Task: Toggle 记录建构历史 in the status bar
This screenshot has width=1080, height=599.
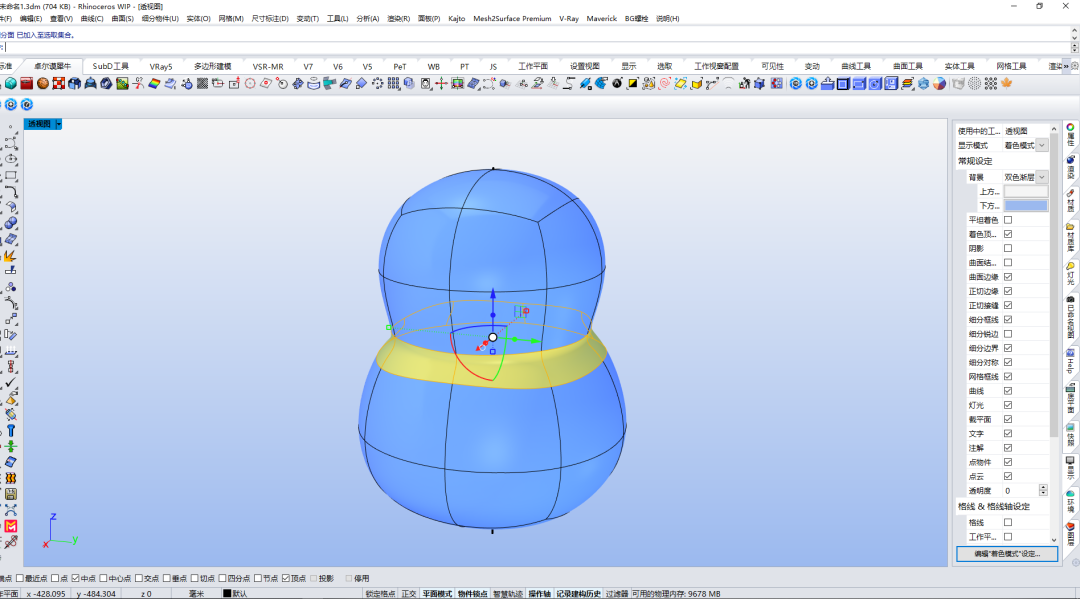Action: click(x=579, y=593)
